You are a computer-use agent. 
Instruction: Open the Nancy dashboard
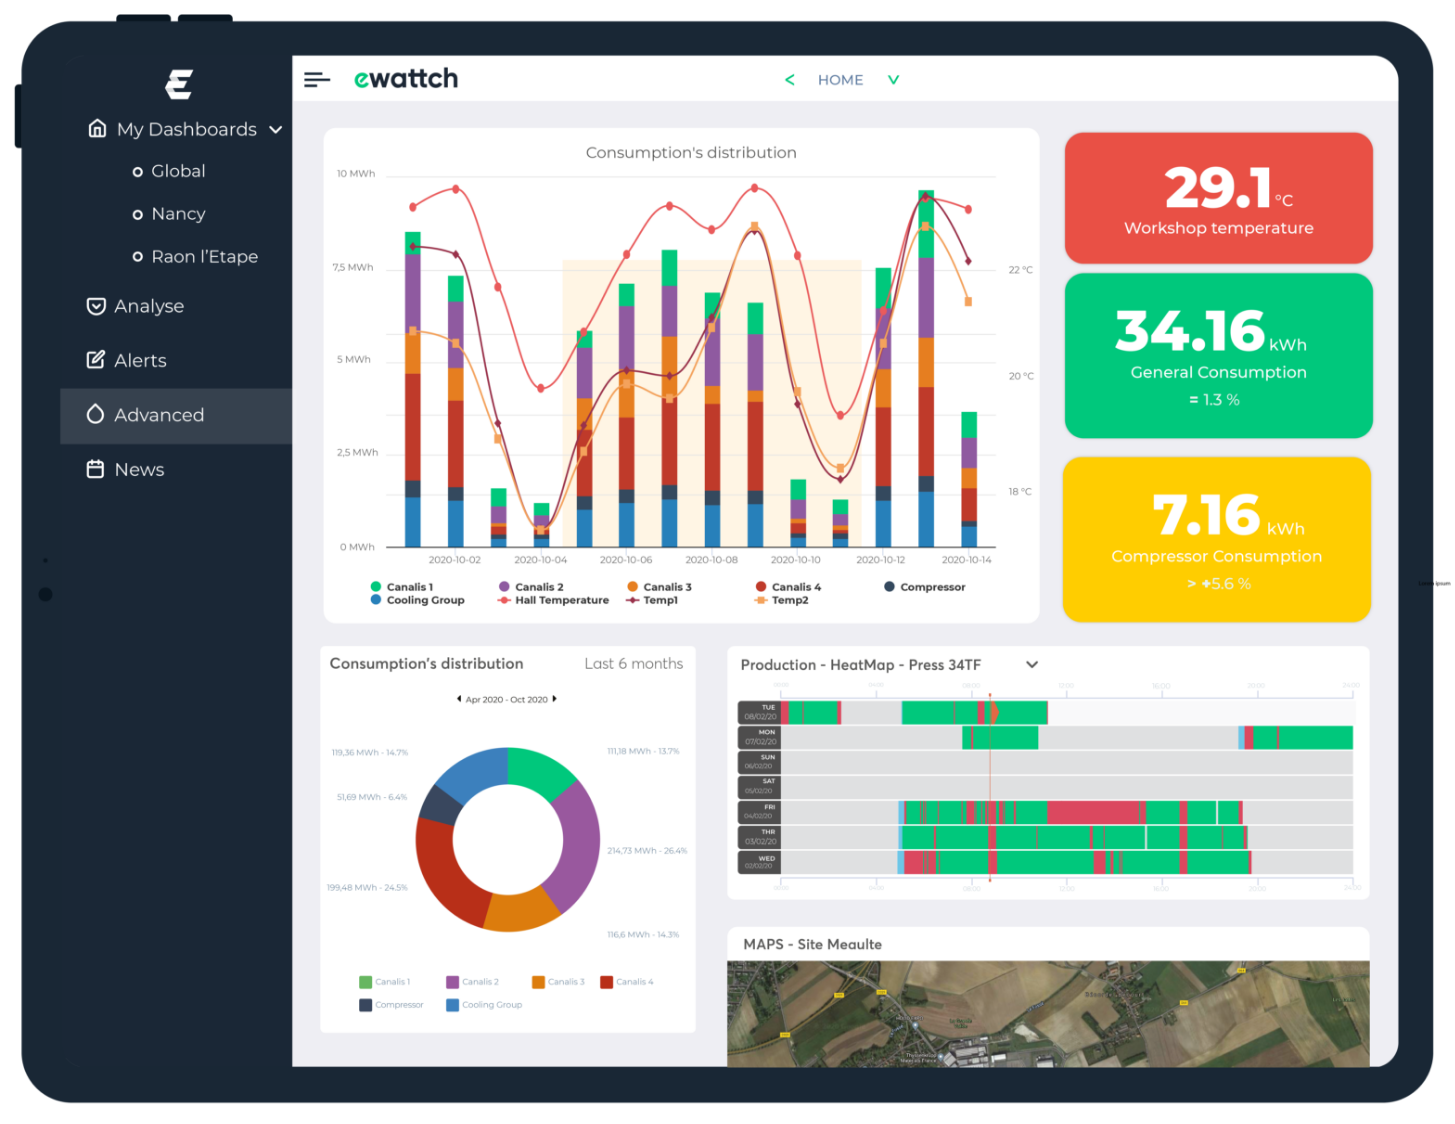point(178,214)
